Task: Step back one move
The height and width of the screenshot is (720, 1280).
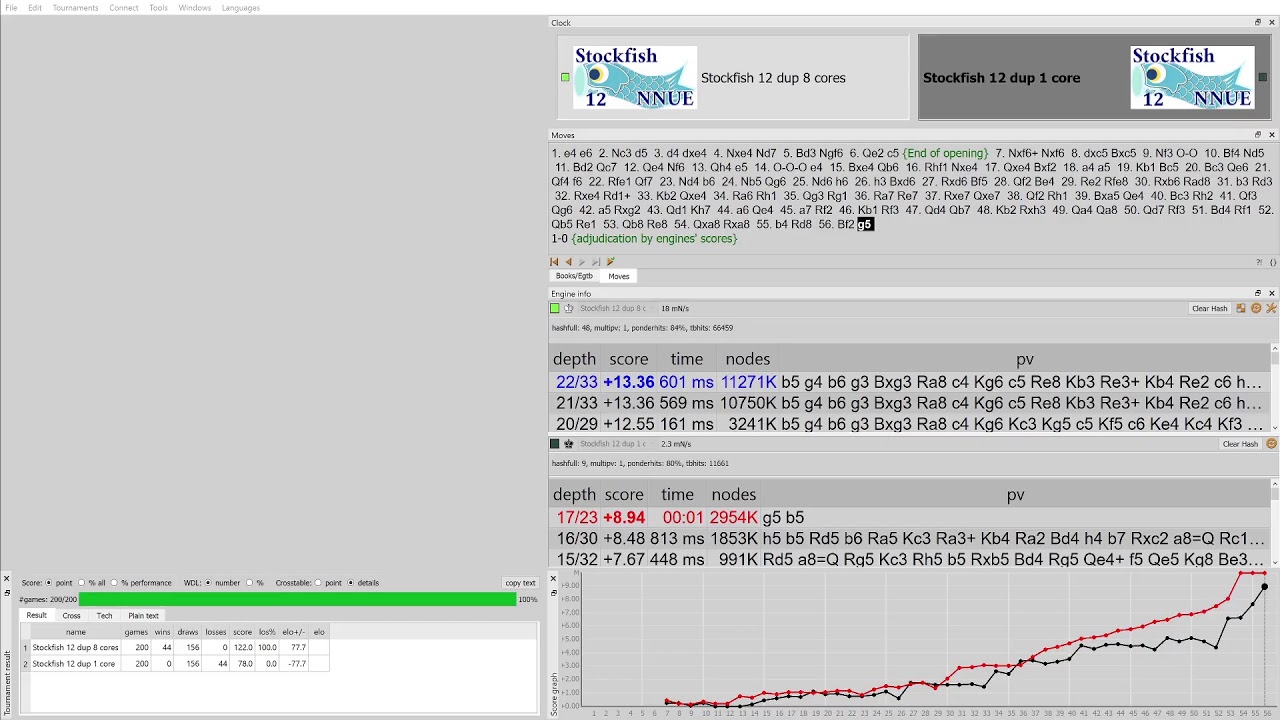Action: coord(568,262)
